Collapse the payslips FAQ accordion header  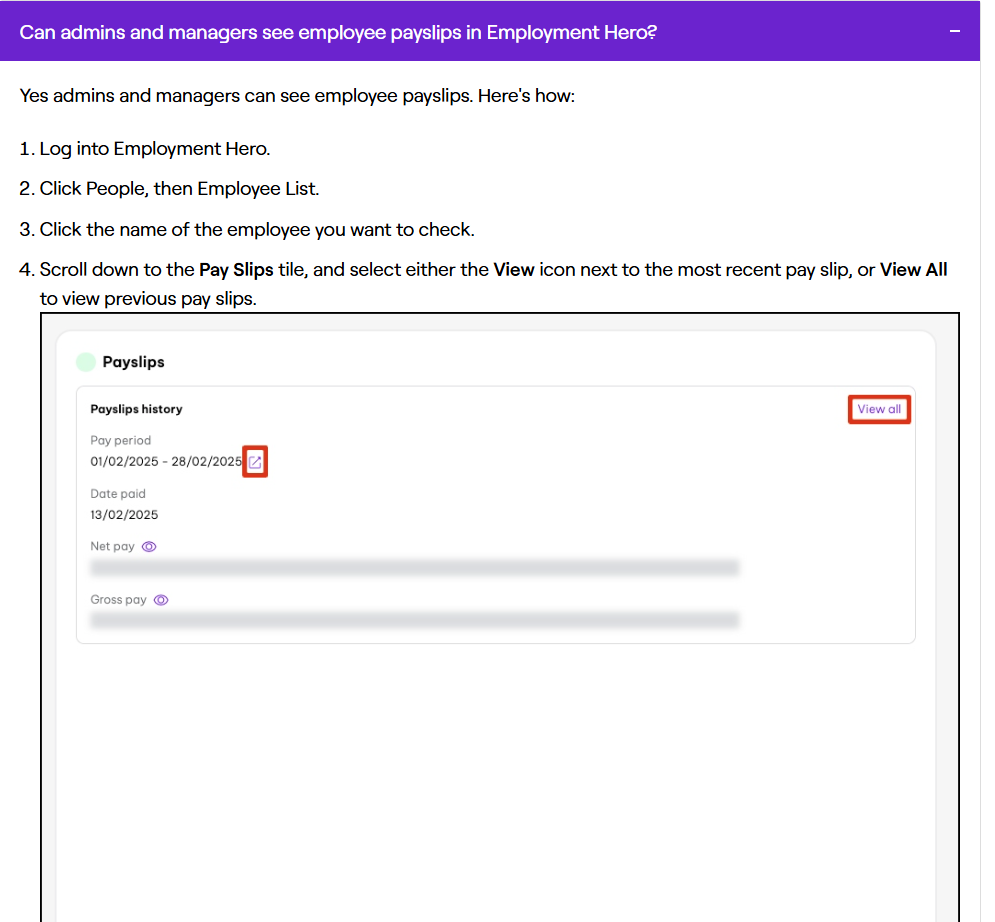(x=489, y=31)
